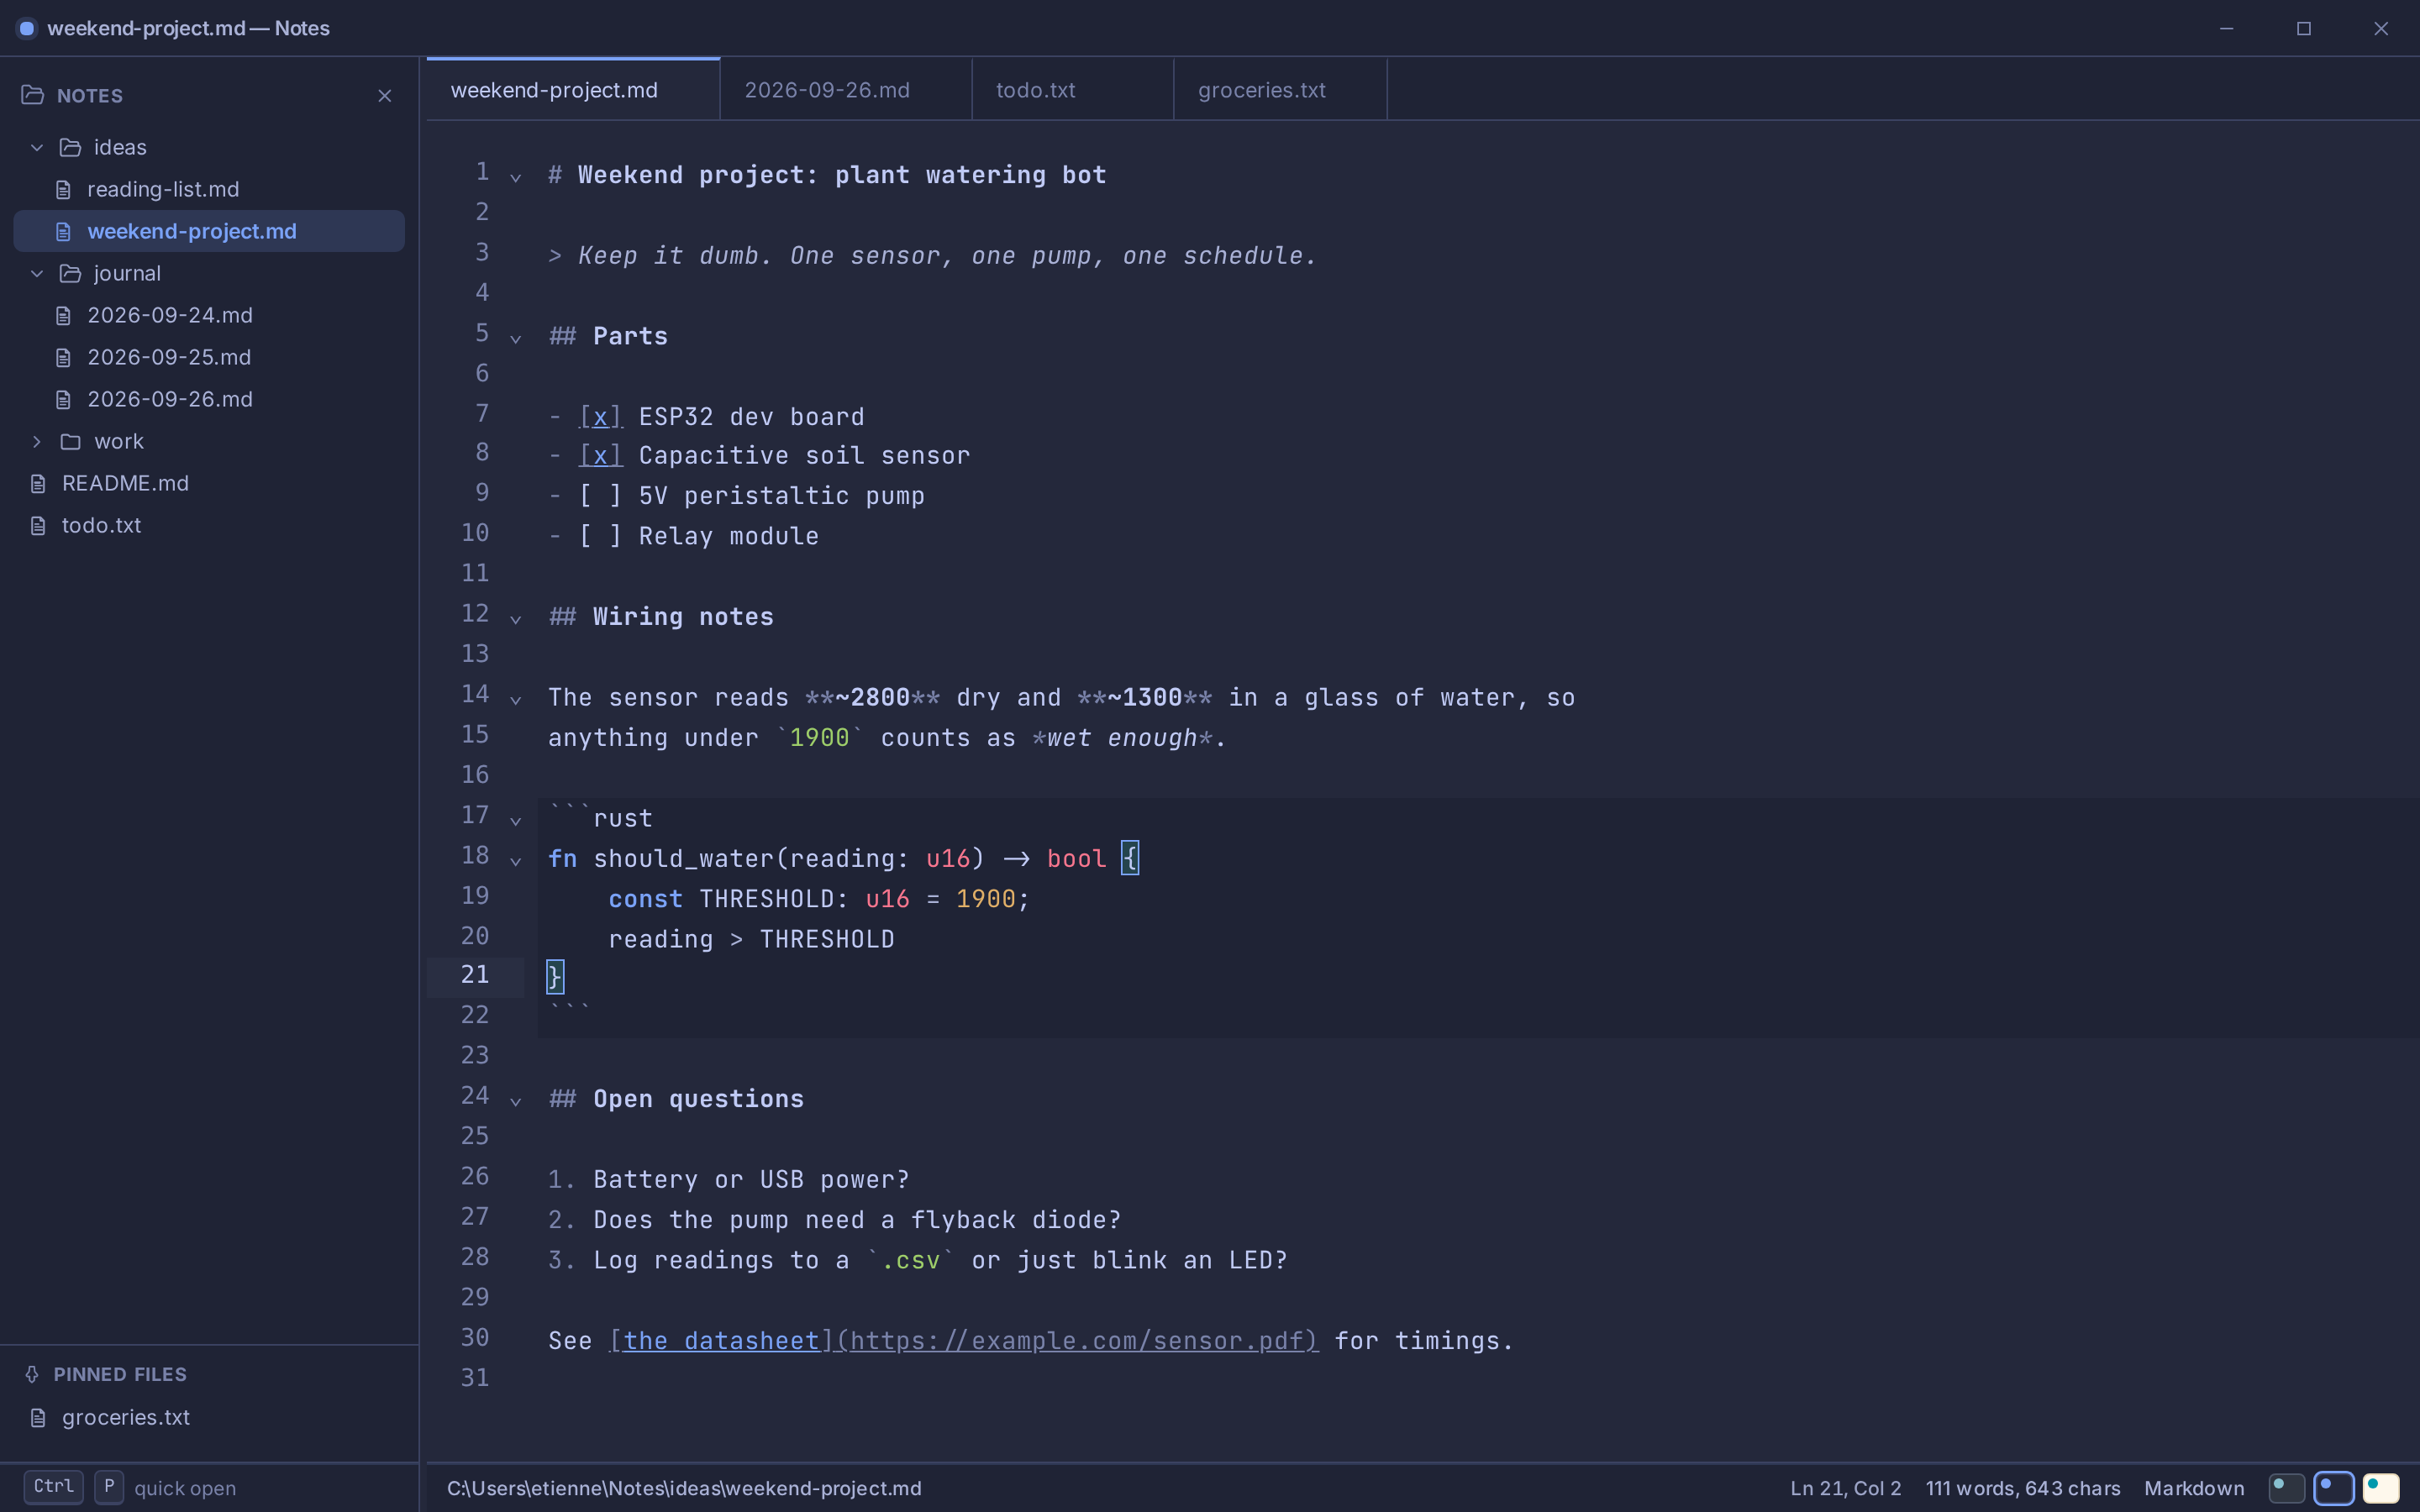Click the journal folder icon
2420x1512 pixels.
pyautogui.click(x=70, y=273)
